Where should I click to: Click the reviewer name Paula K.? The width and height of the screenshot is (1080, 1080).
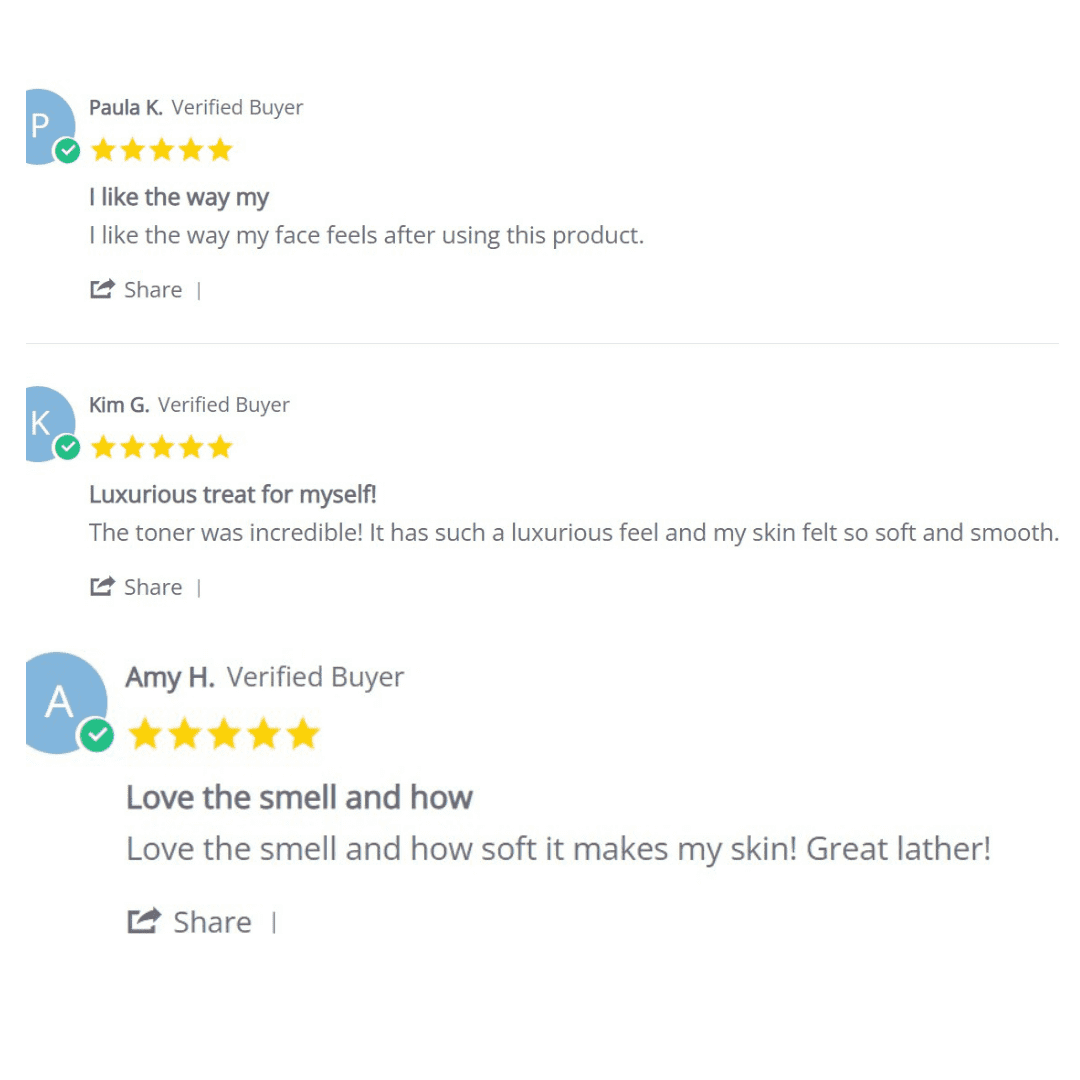click(x=125, y=108)
